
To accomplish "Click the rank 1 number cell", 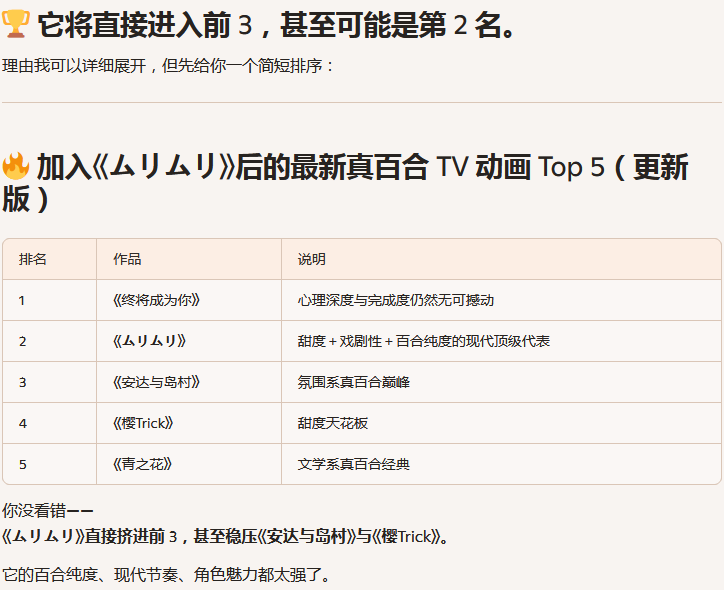I will coord(22,300).
